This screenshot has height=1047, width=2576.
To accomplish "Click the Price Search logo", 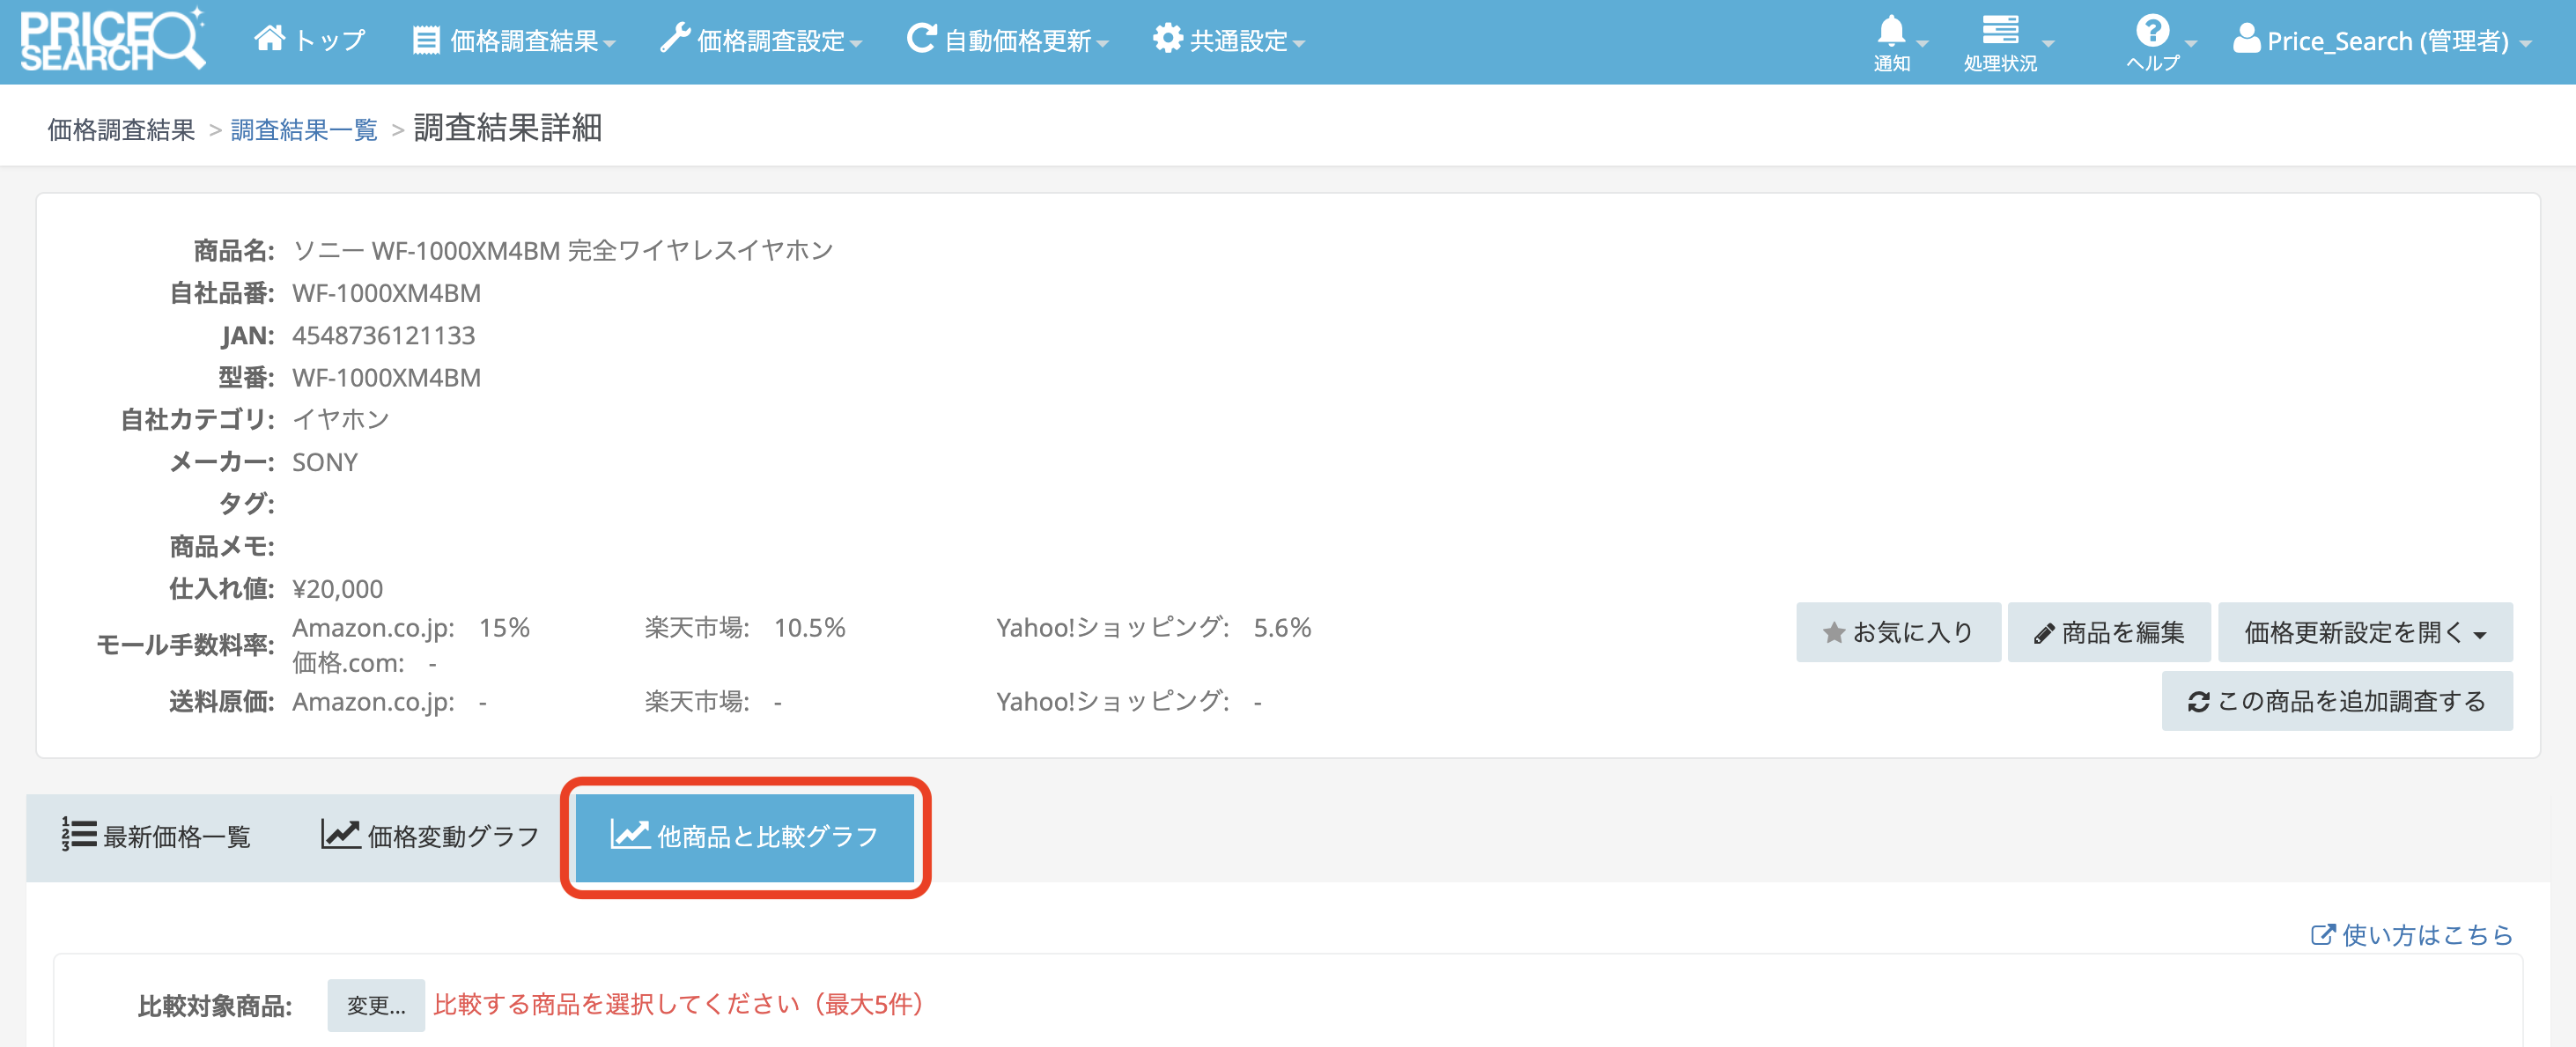I will 112,40.
